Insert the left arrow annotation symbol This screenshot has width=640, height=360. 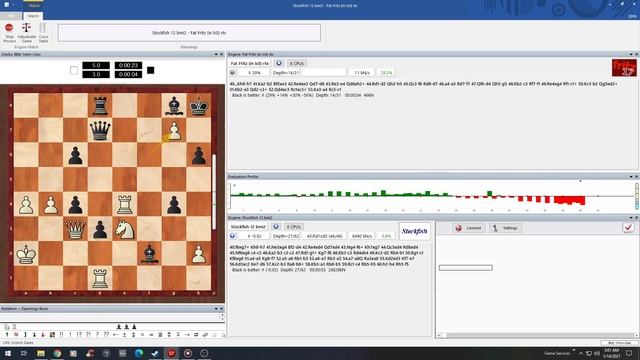tap(116, 334)
